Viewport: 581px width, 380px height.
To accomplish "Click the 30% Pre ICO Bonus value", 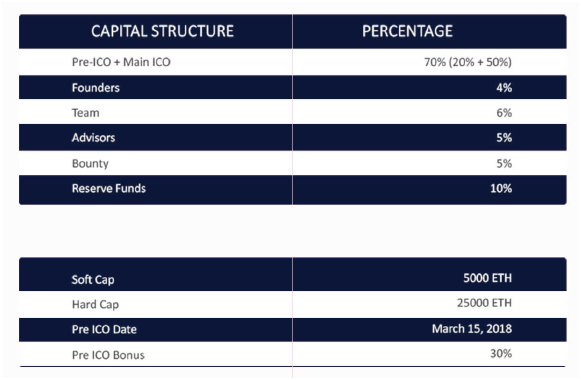I will [x=501, y=354].
